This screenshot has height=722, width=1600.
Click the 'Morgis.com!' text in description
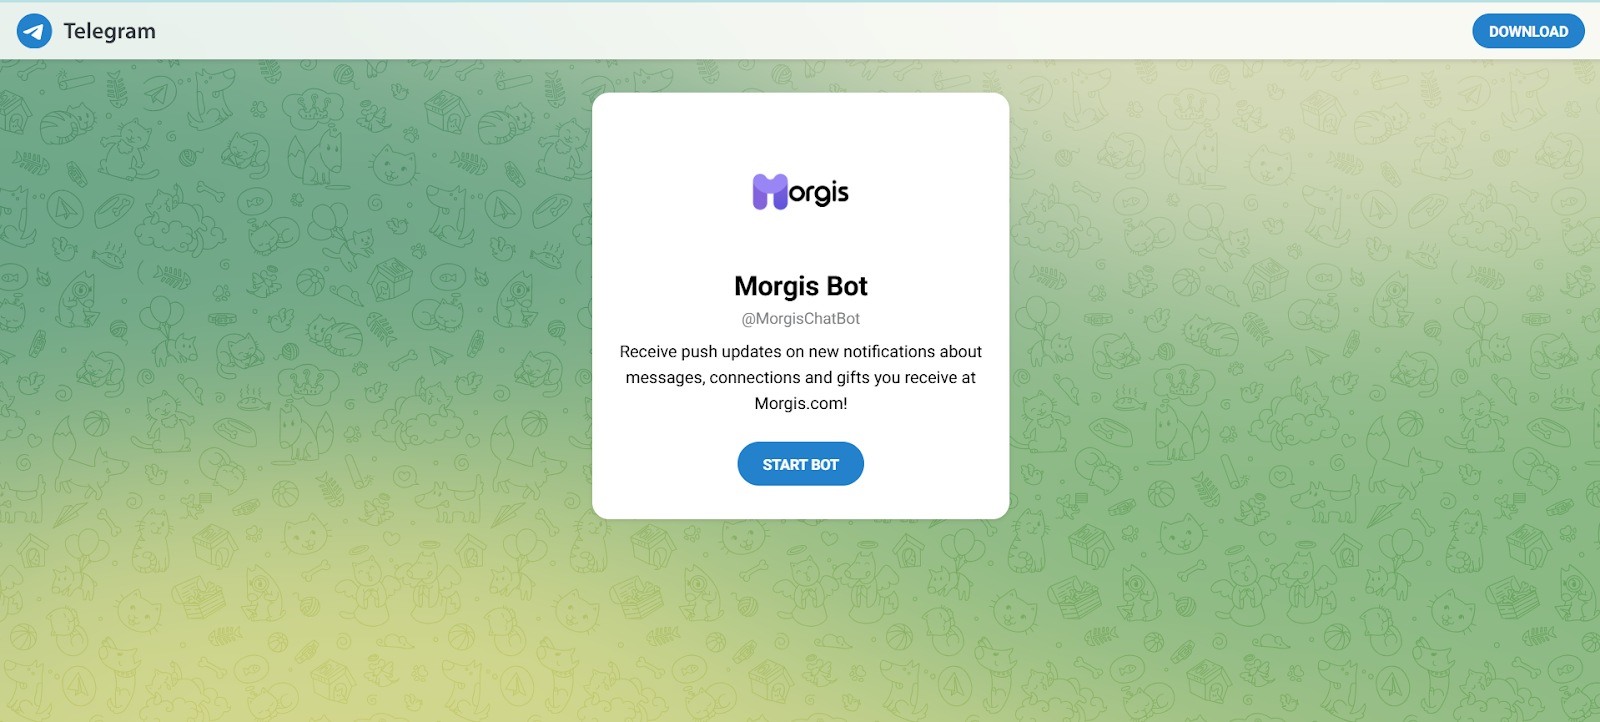coord(800,404)
